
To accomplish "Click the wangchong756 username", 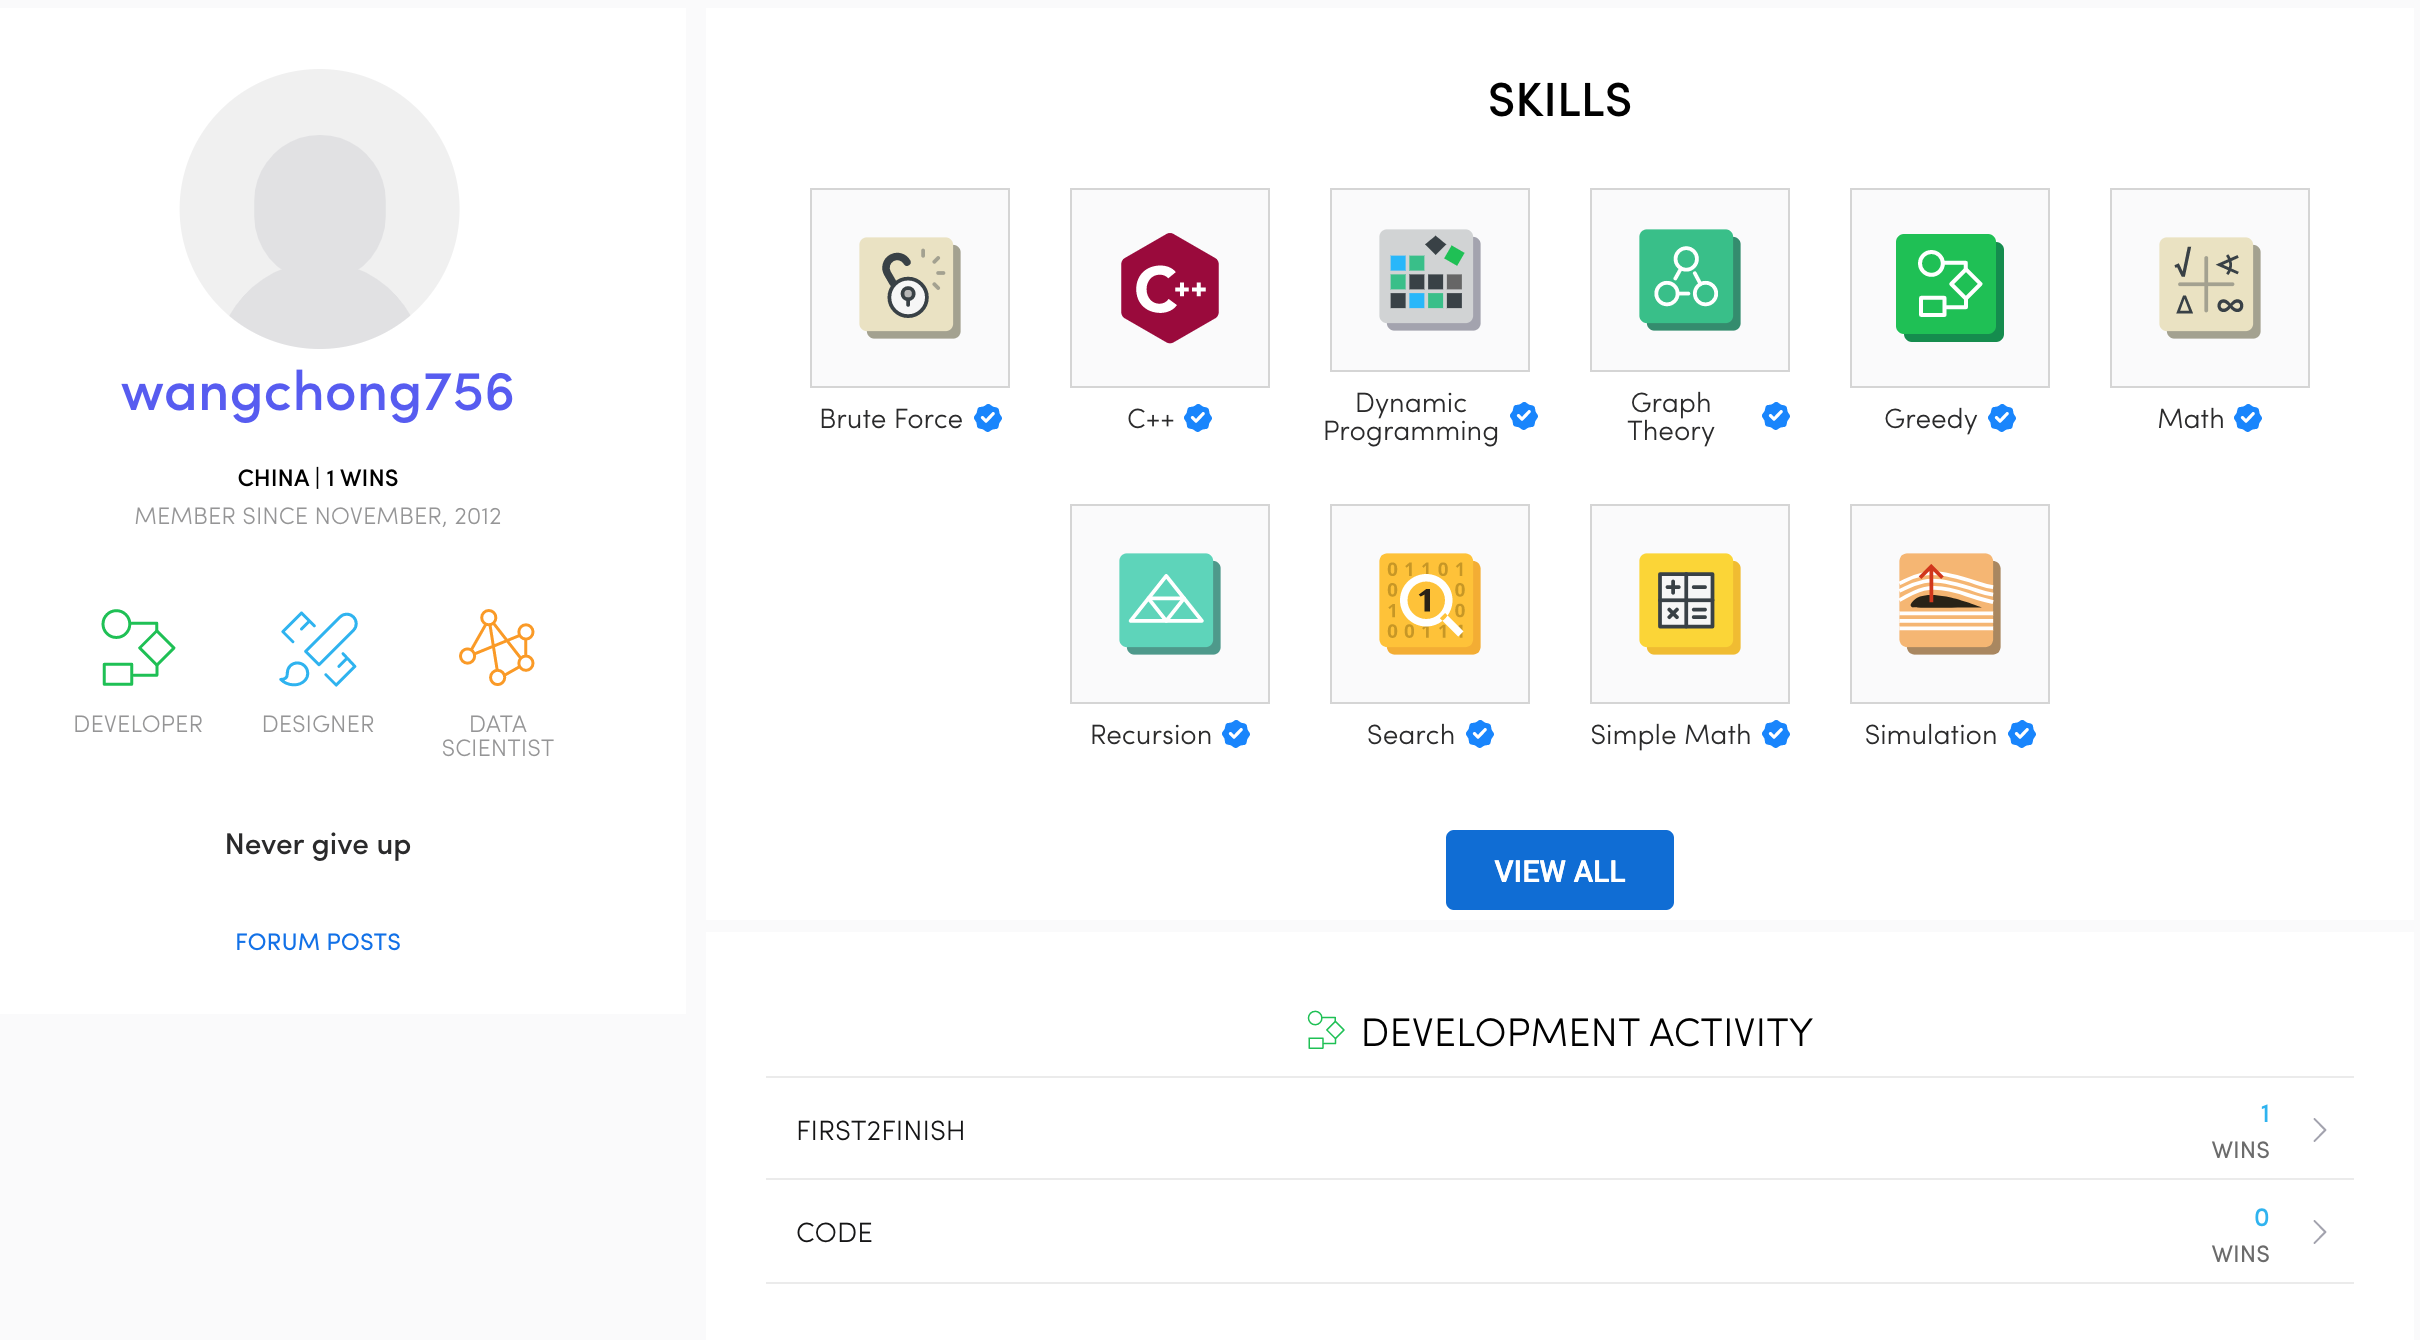I will pos(318,393).
